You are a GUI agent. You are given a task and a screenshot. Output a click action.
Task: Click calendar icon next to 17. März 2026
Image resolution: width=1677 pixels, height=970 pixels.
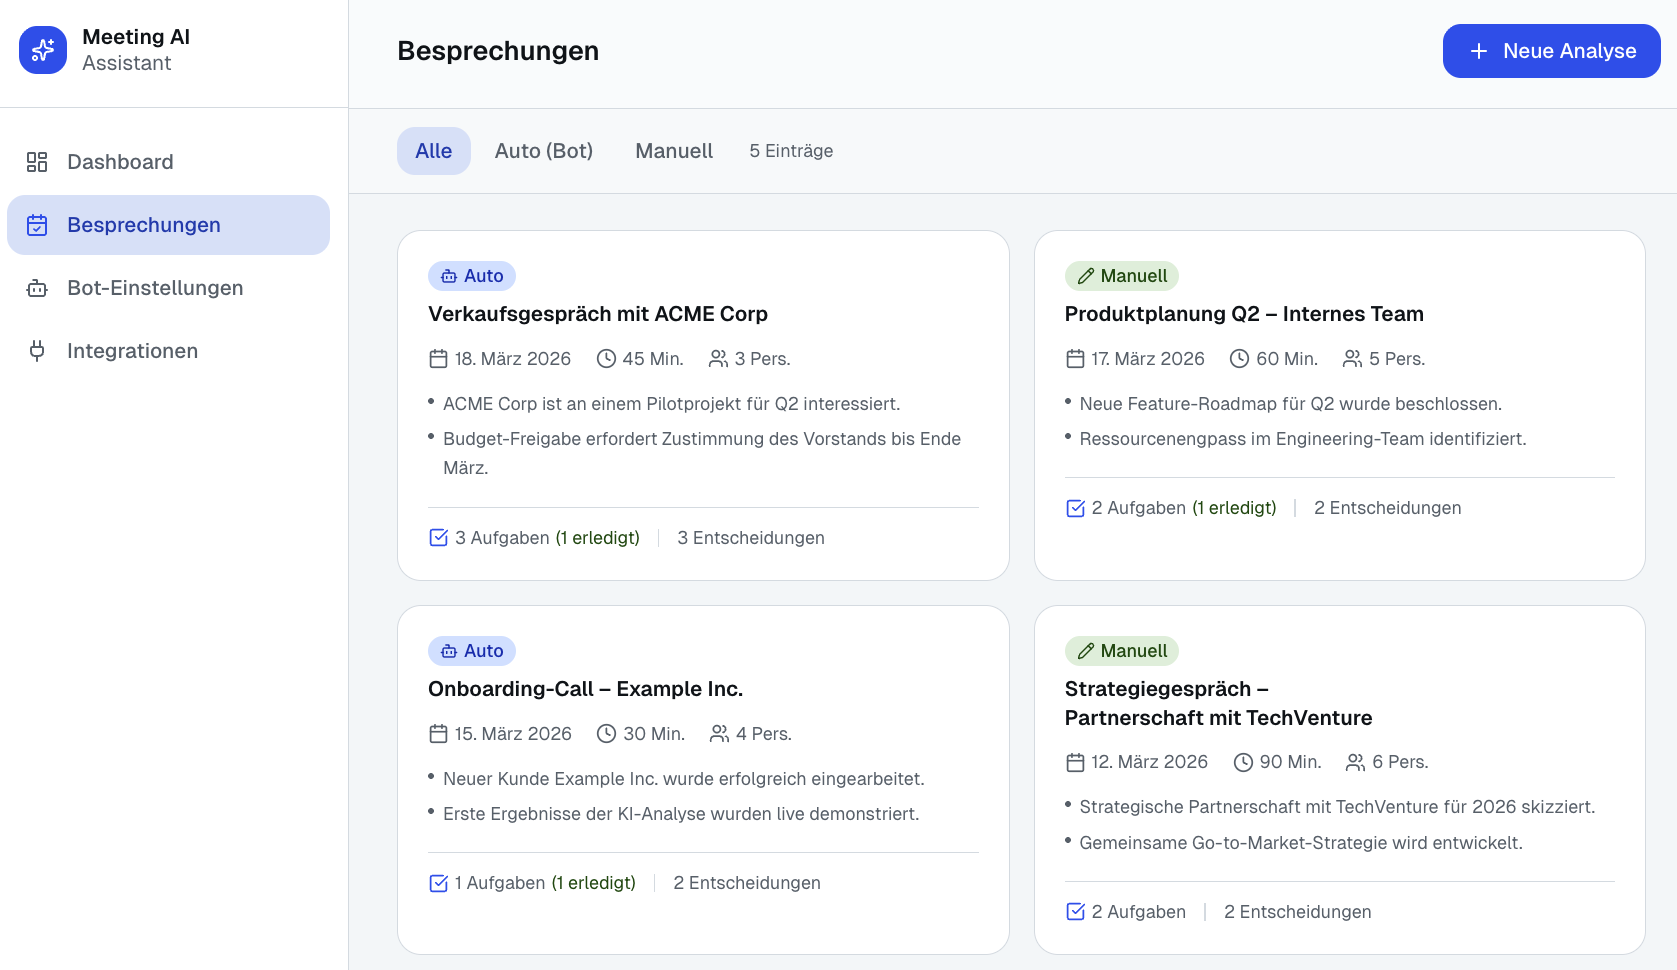[1075, 359]
